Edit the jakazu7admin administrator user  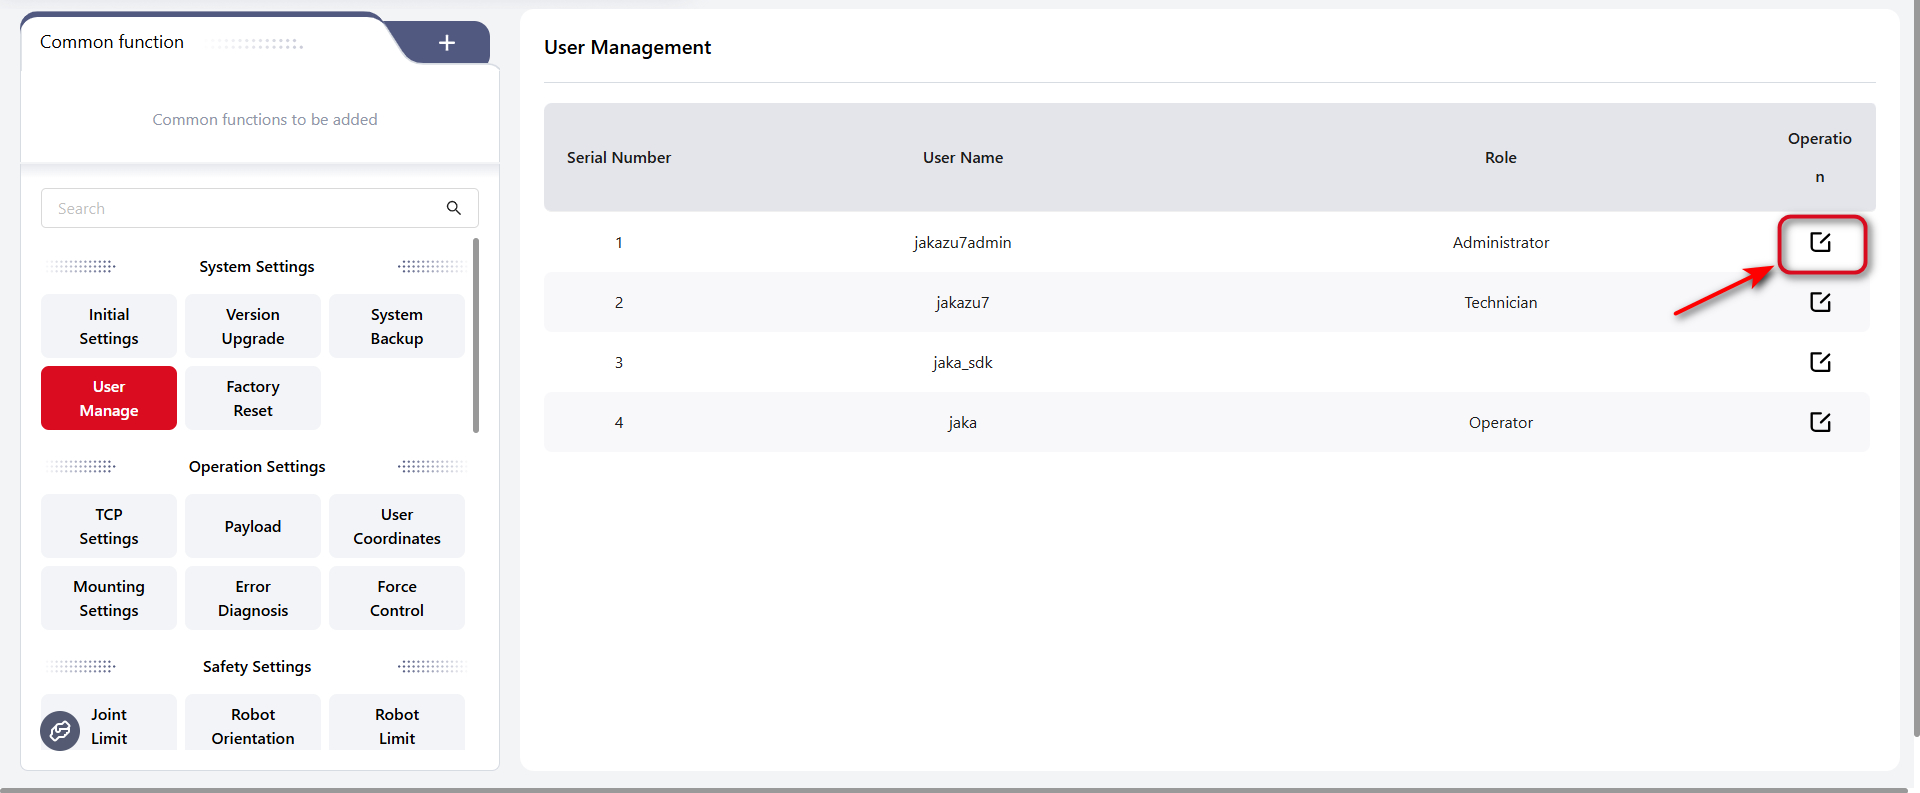[x=1820, y=242]
